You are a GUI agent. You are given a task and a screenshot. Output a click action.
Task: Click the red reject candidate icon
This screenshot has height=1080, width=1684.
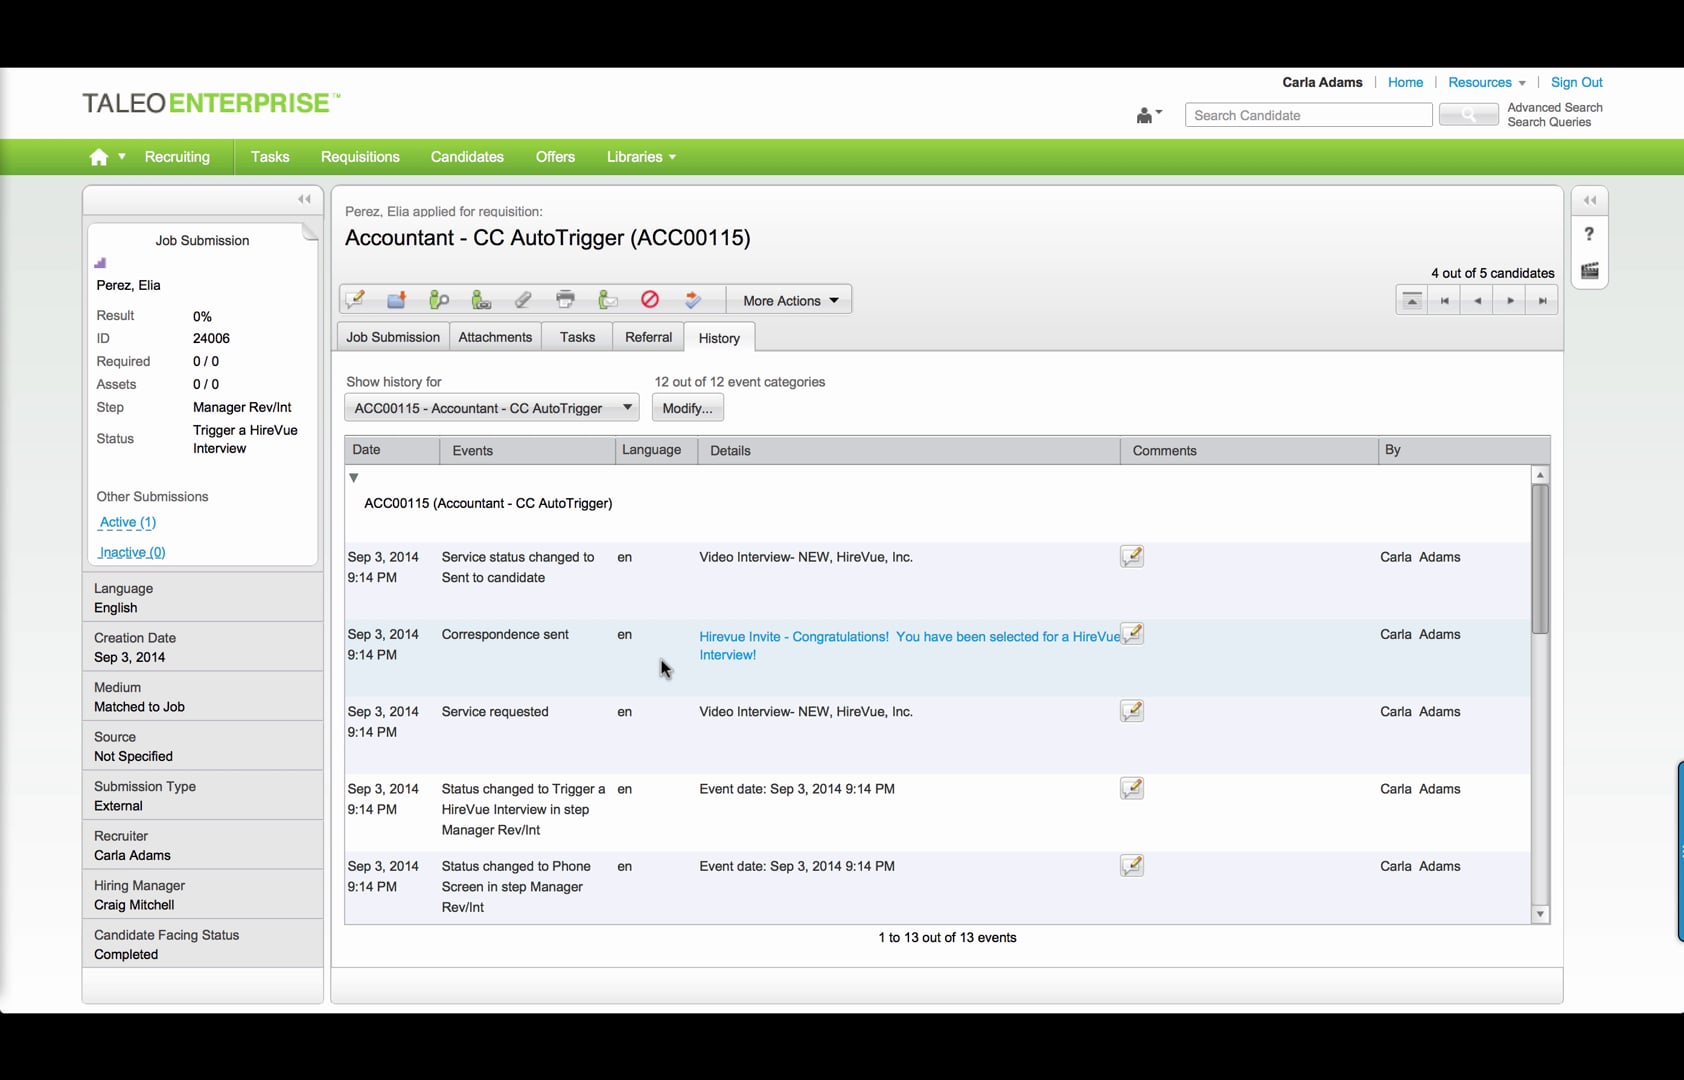[x=651, y=299]
